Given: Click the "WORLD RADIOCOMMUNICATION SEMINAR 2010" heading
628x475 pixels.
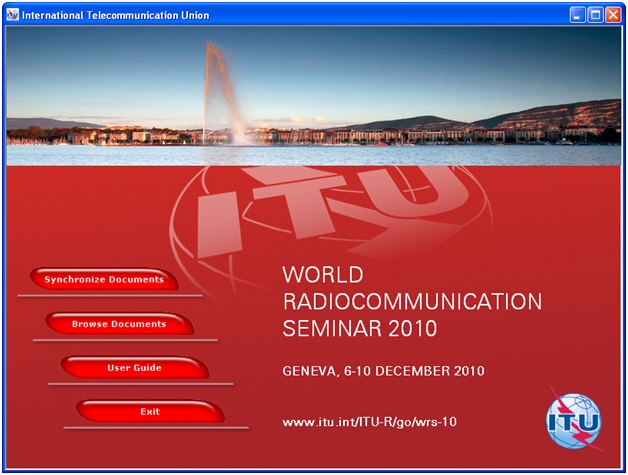Looking at the screenshot, I should 413,302.
